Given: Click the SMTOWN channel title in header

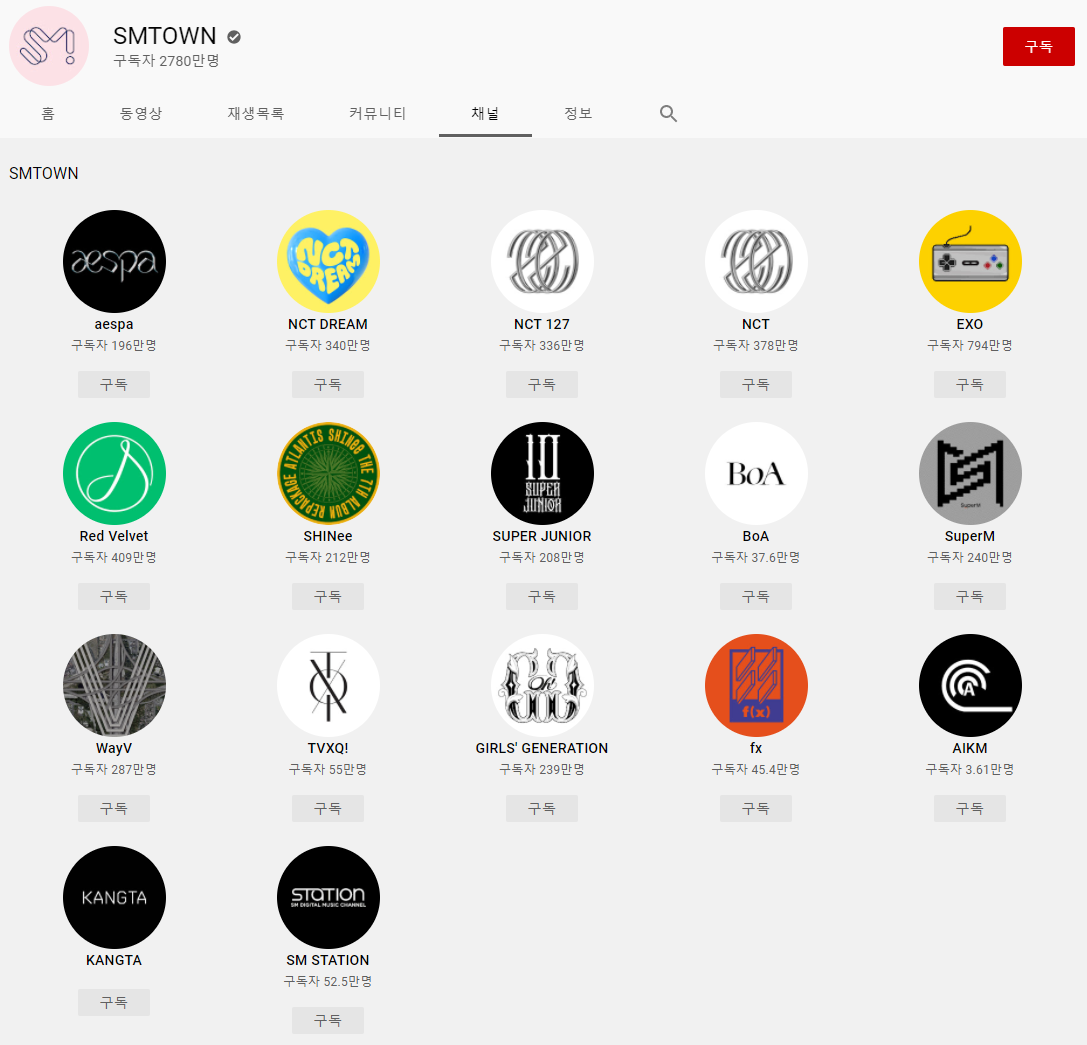Looking at the screenshot, I should (x=165, y=36).
